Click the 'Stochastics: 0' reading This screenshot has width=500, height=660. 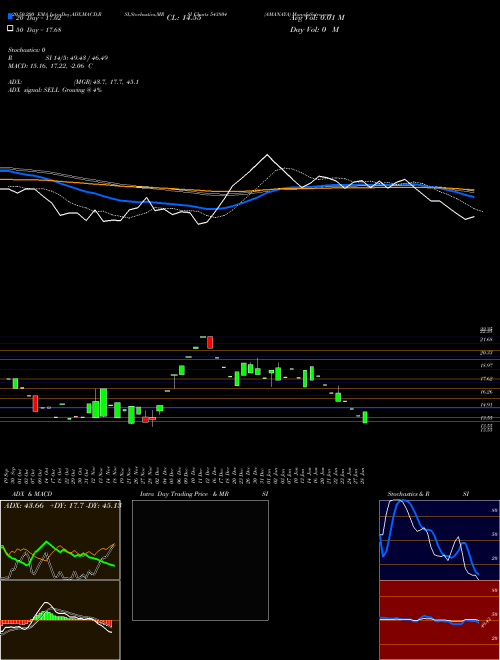[27, 50]
